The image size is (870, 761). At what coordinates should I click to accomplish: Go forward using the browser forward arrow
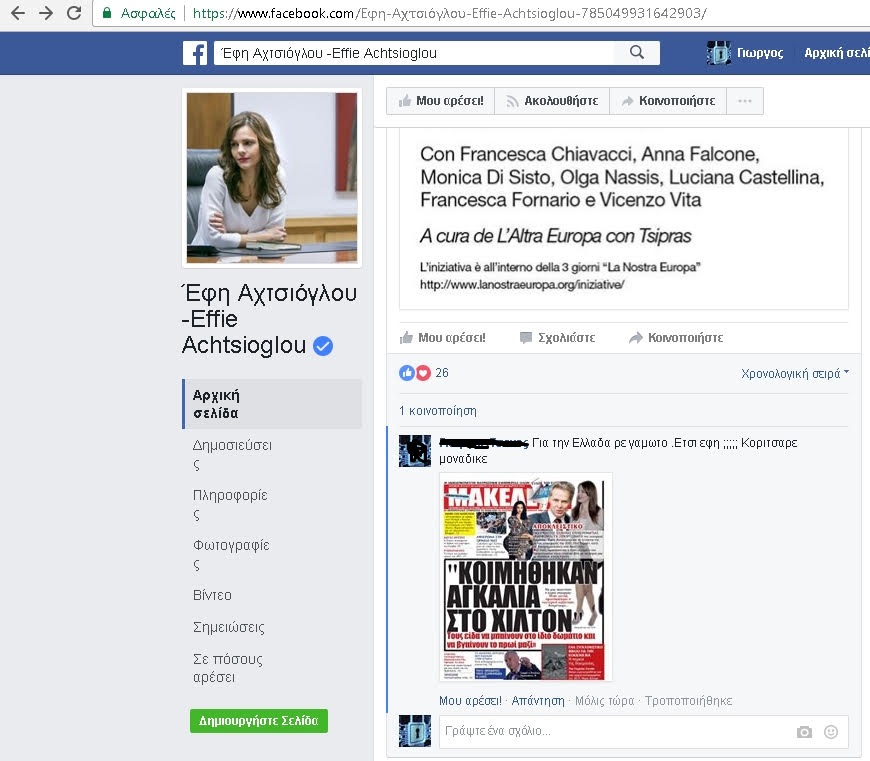click(x=46, y=13)
